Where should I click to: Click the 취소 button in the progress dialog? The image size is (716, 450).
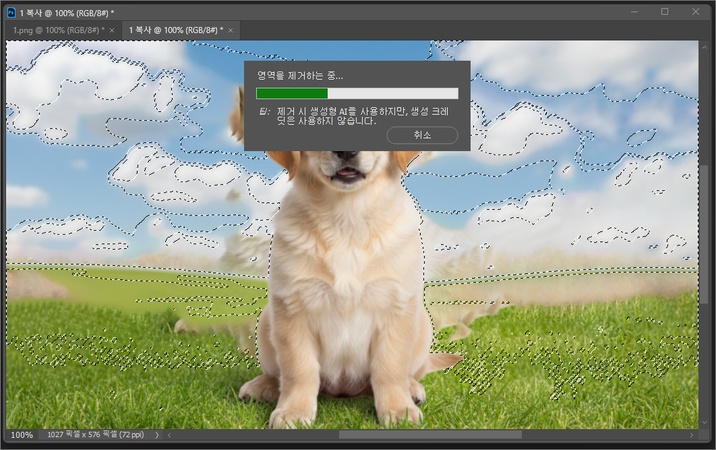coord(422,135)
